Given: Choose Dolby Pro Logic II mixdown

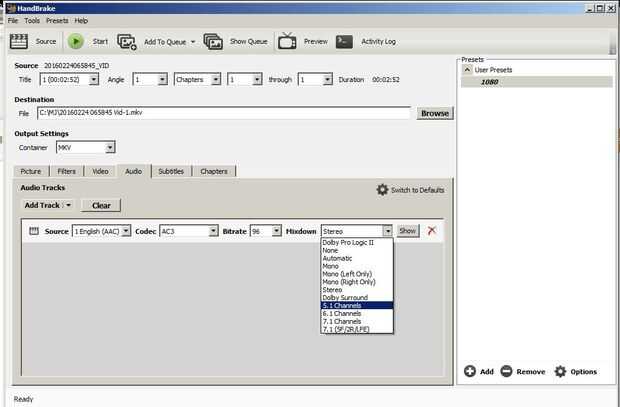Looking at the screenshot, I should pyautogui.click(x=357, y=242).
